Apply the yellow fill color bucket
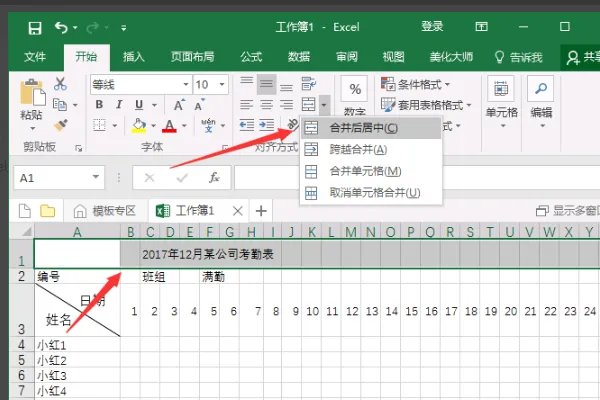 [x=139, y=125]
